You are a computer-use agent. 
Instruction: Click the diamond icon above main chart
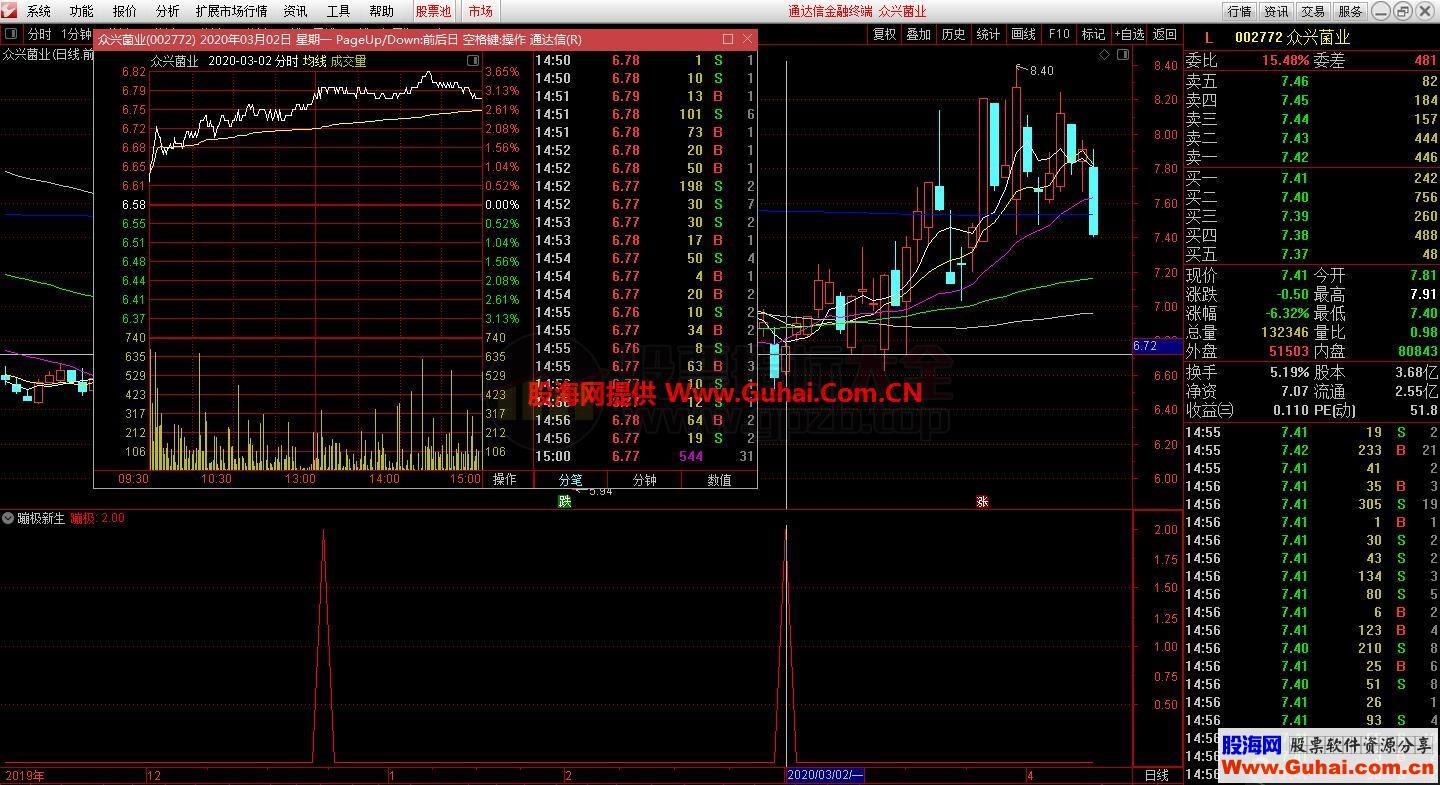pos(1104,55)
